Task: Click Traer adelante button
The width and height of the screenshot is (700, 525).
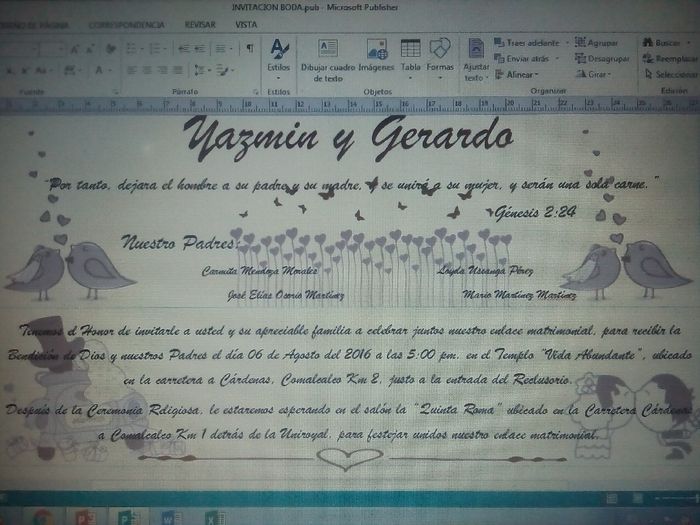Action: 527,43
